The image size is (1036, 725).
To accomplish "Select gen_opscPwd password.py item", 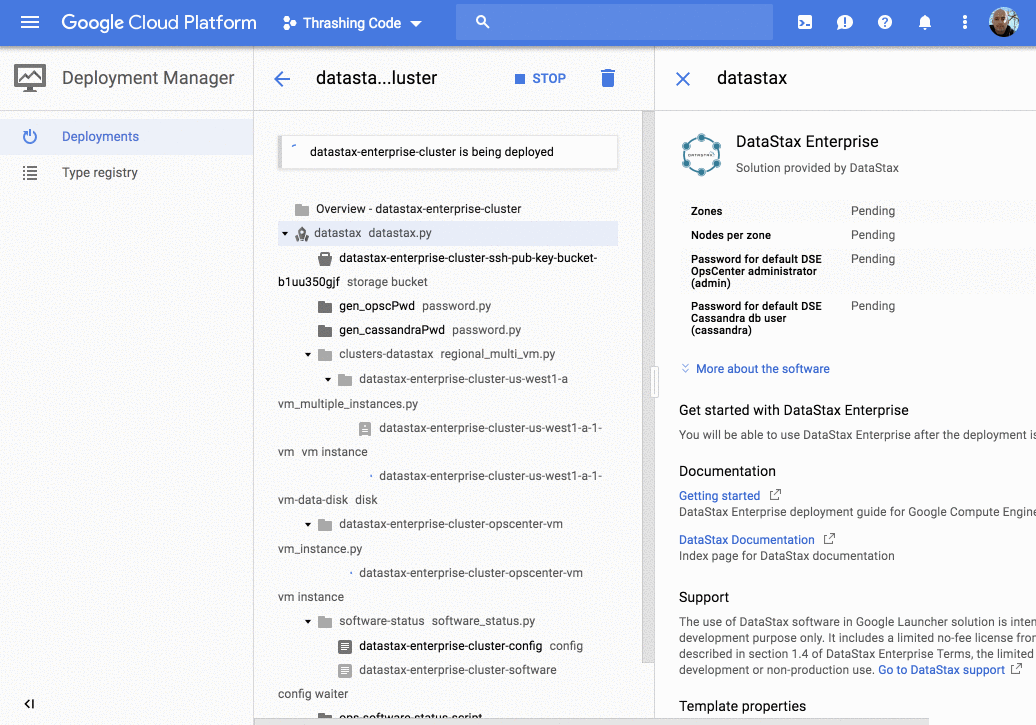I will tap(415, 306).
